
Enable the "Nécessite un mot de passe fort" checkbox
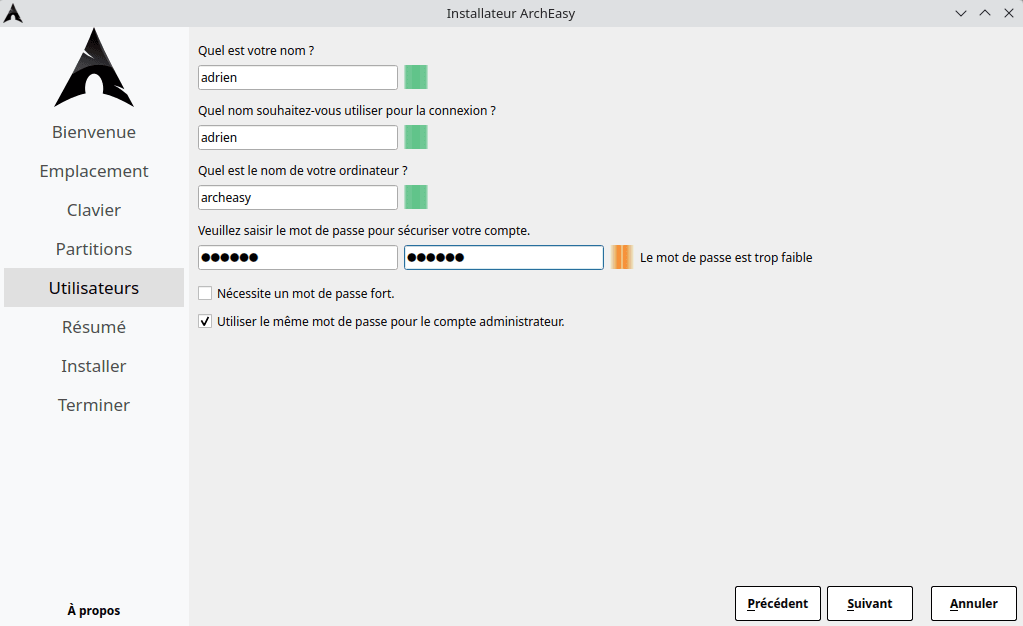[x=206, y=293]
